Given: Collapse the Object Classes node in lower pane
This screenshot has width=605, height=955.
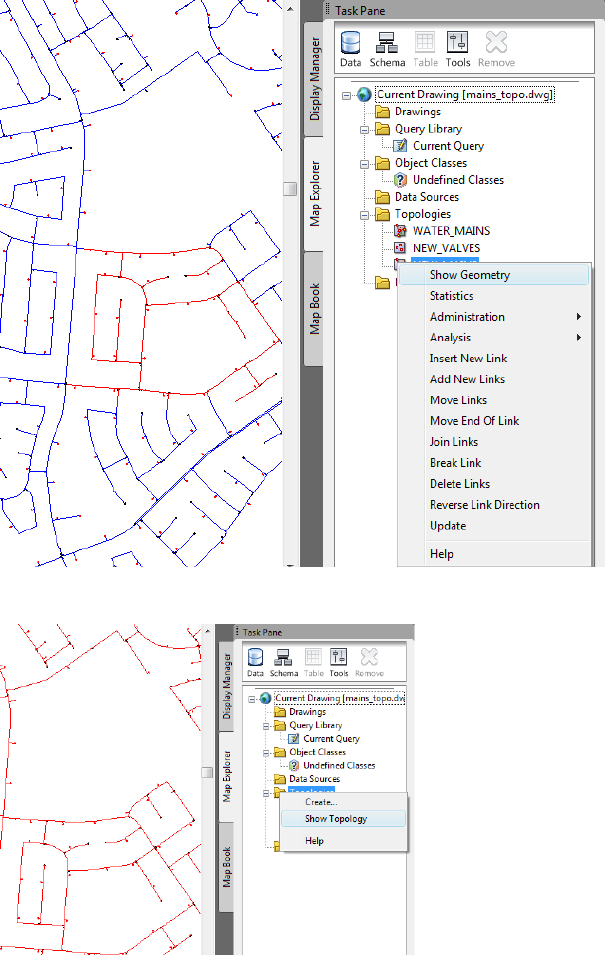Looking at the screenshot, I should point(266,752).
